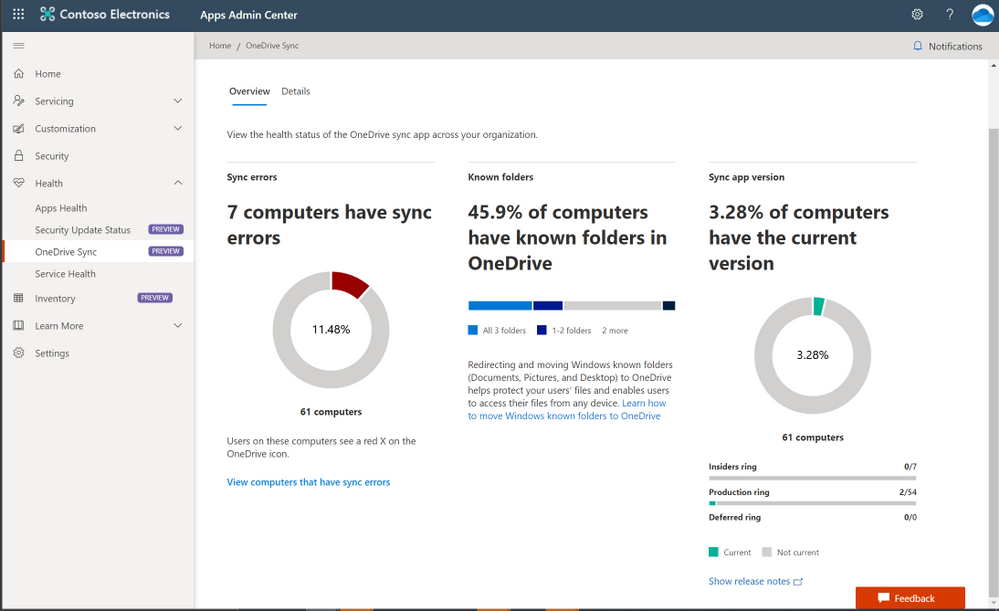
Task: Expand the Servicing menu chevron
Action: [178, 101]
